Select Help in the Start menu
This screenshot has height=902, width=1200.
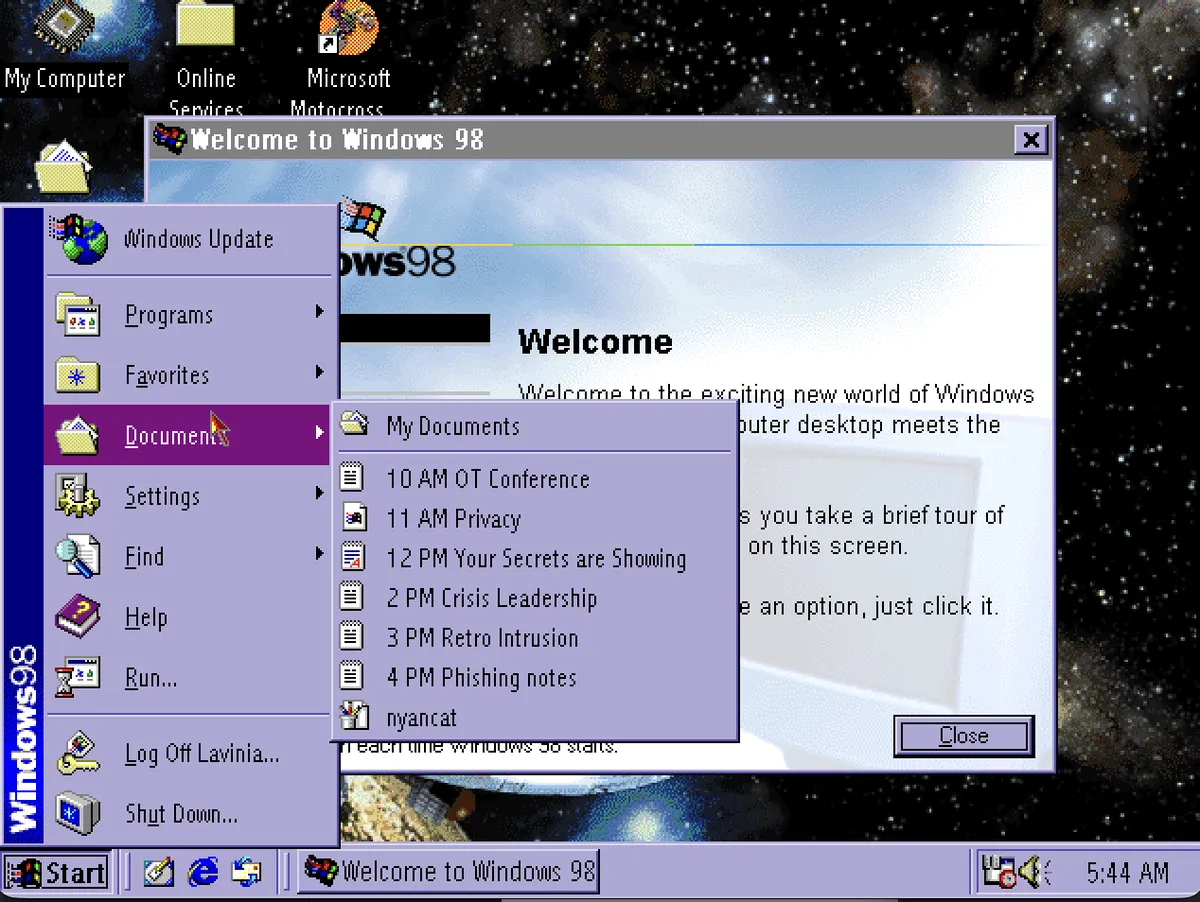[187, 617]
